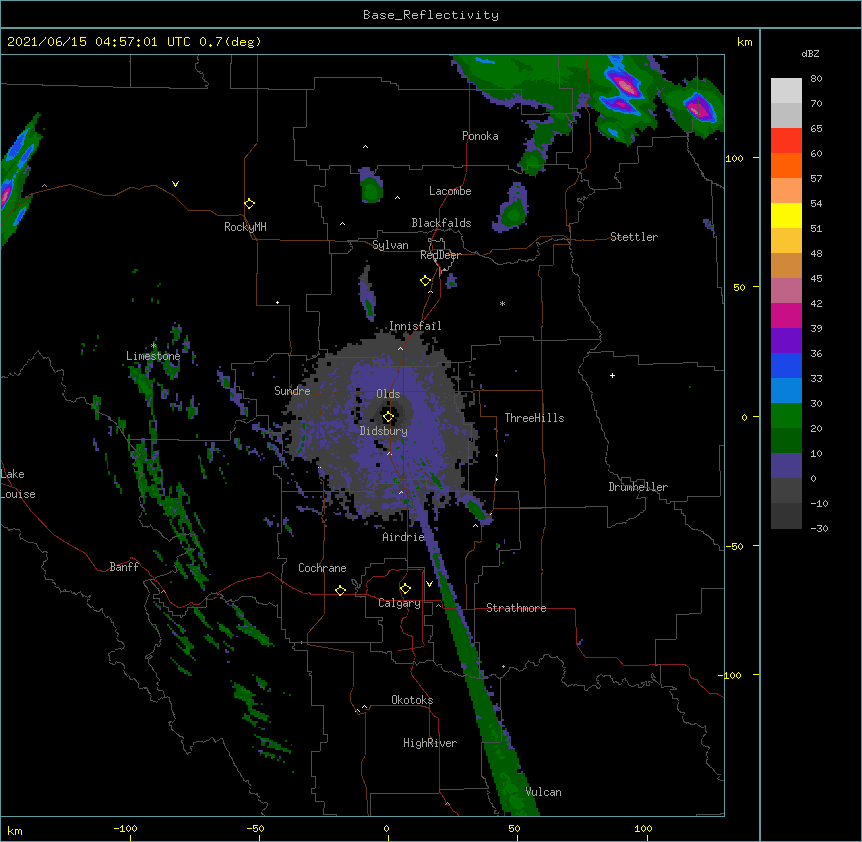Click the dBZ legend heading

810,53
